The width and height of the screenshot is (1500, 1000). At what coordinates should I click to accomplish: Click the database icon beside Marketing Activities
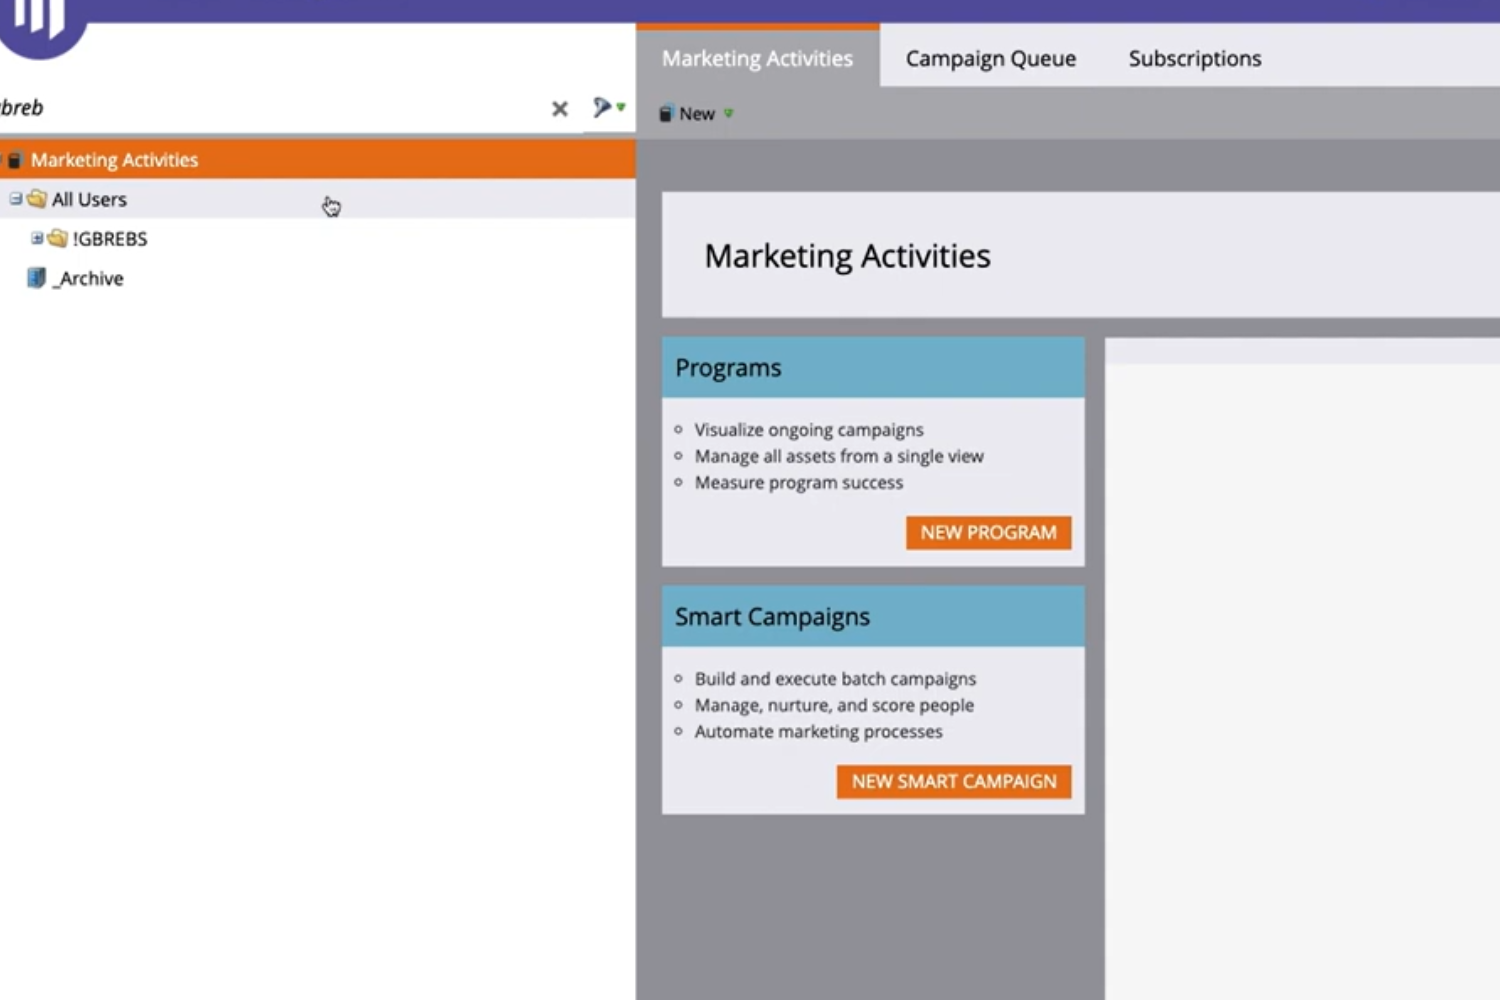(13, 159)
